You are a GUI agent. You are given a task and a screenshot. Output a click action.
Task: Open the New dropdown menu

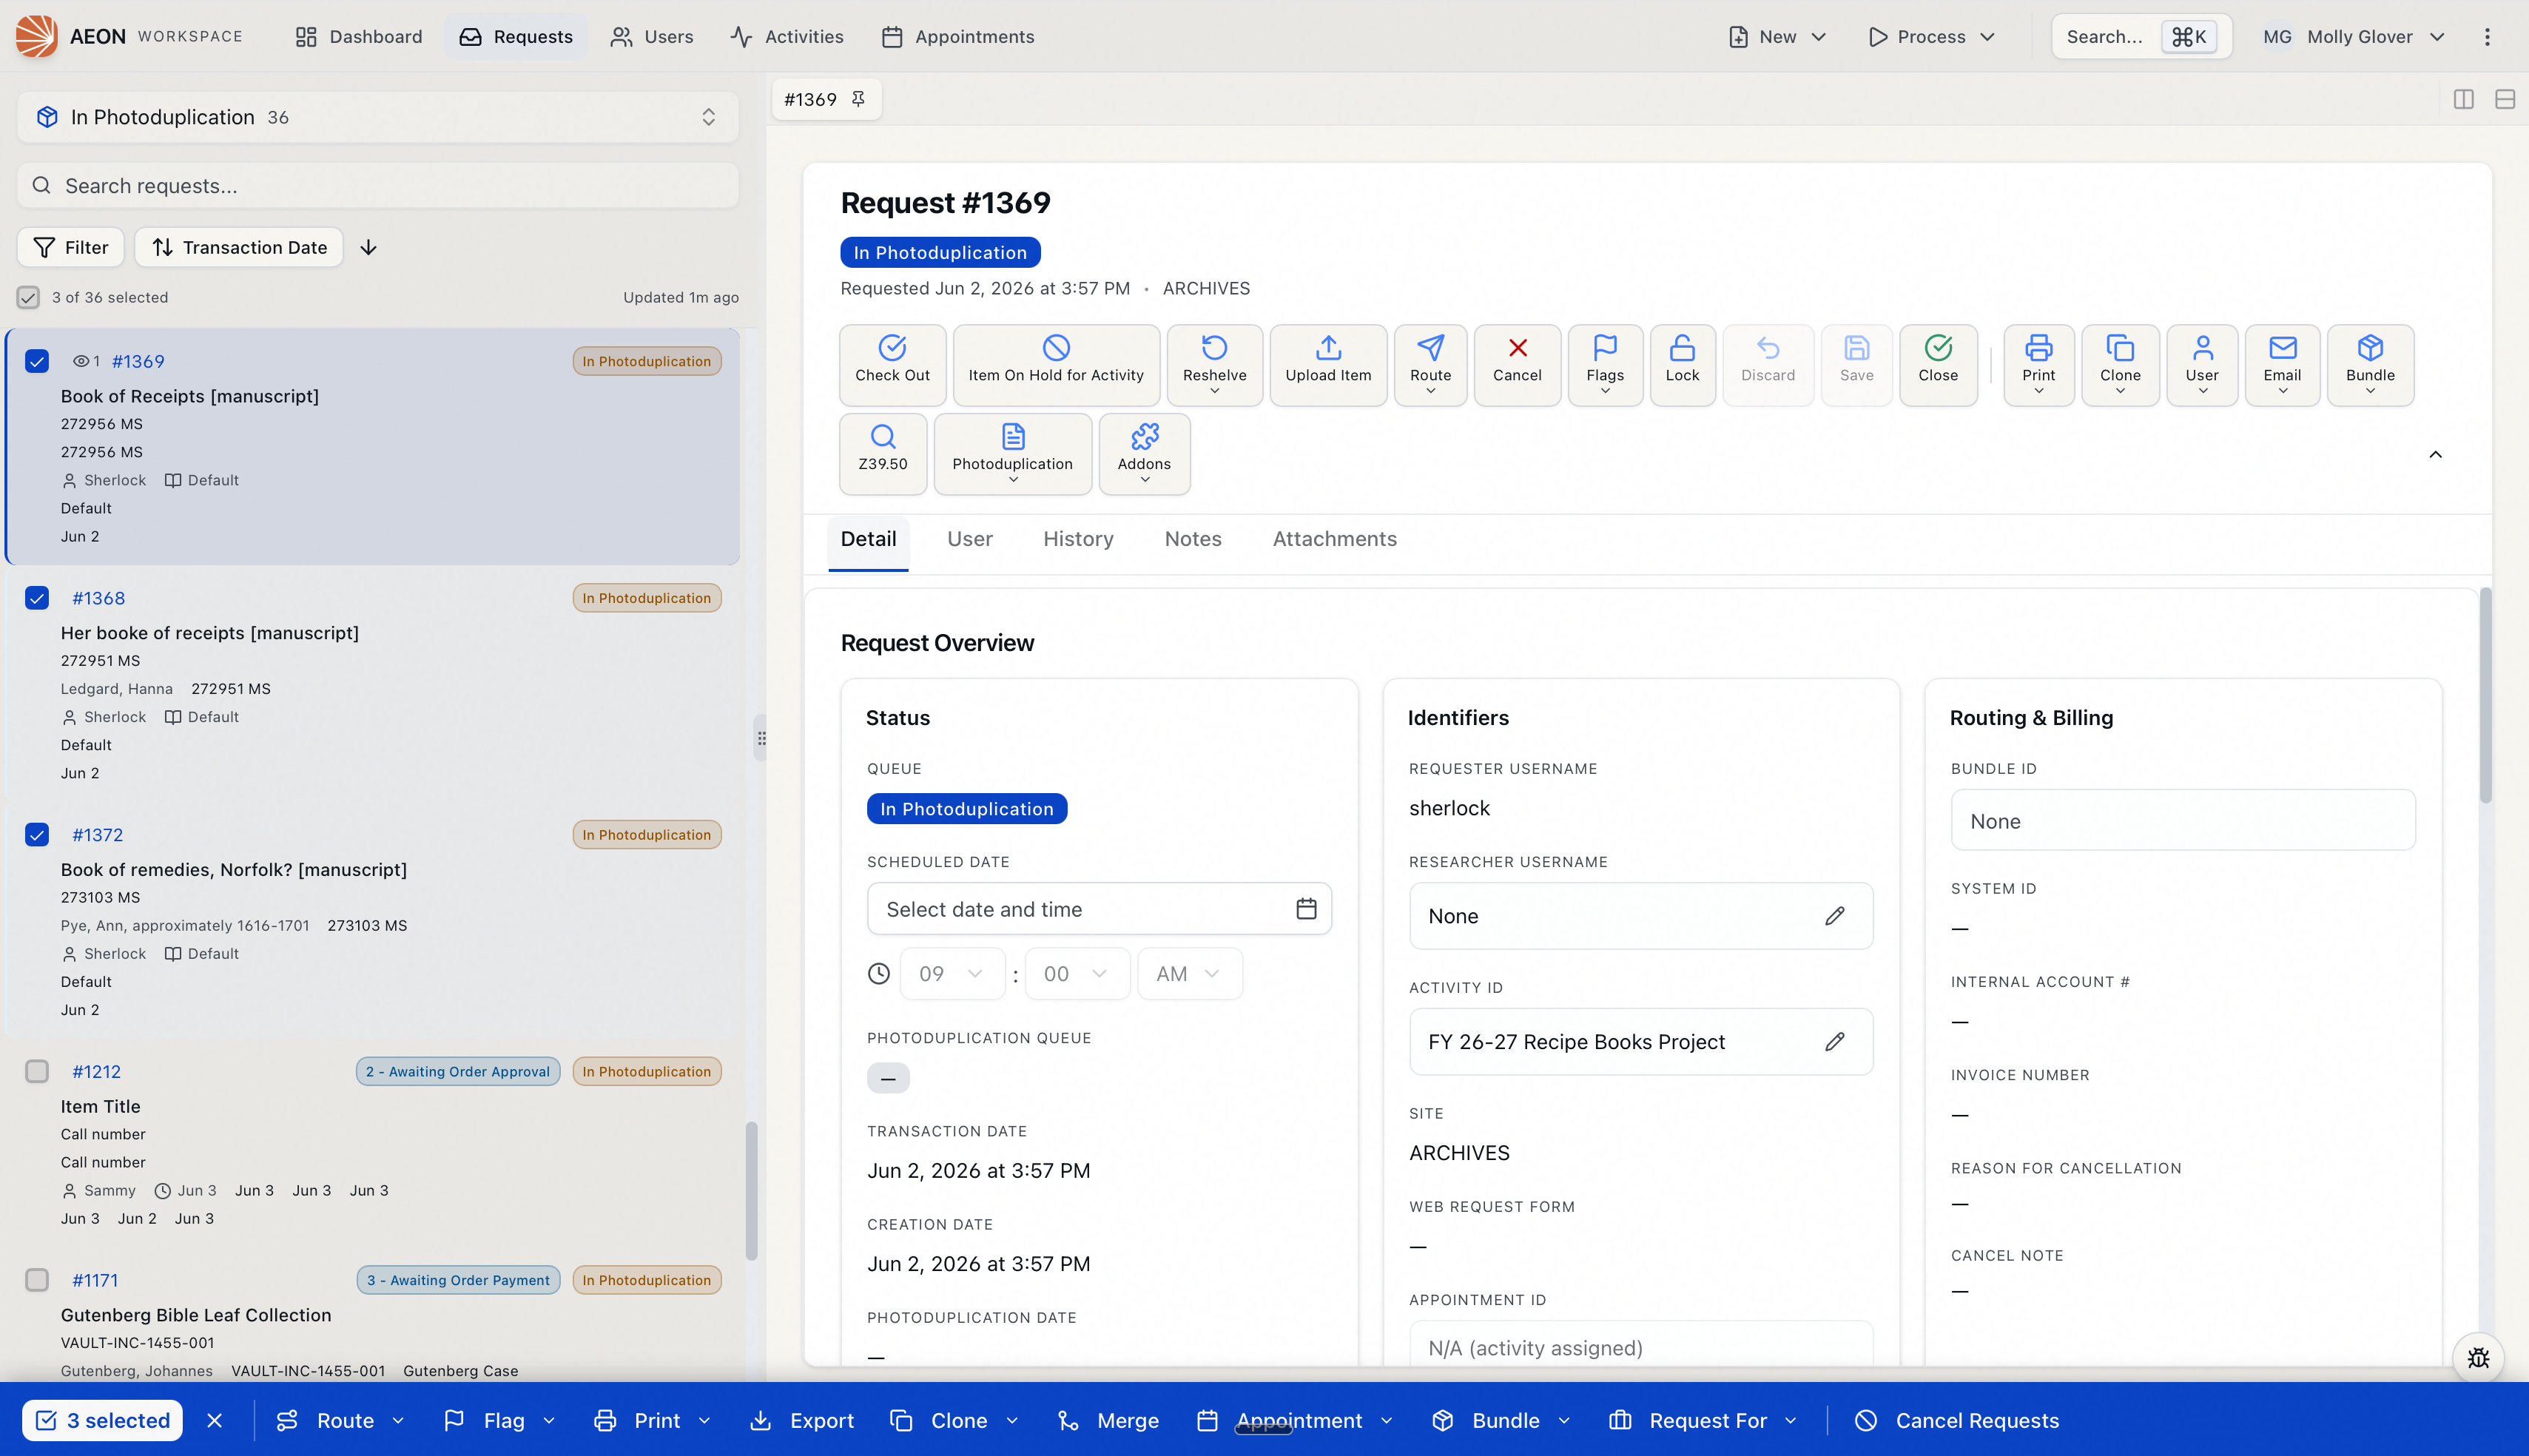coord(1777,37)
